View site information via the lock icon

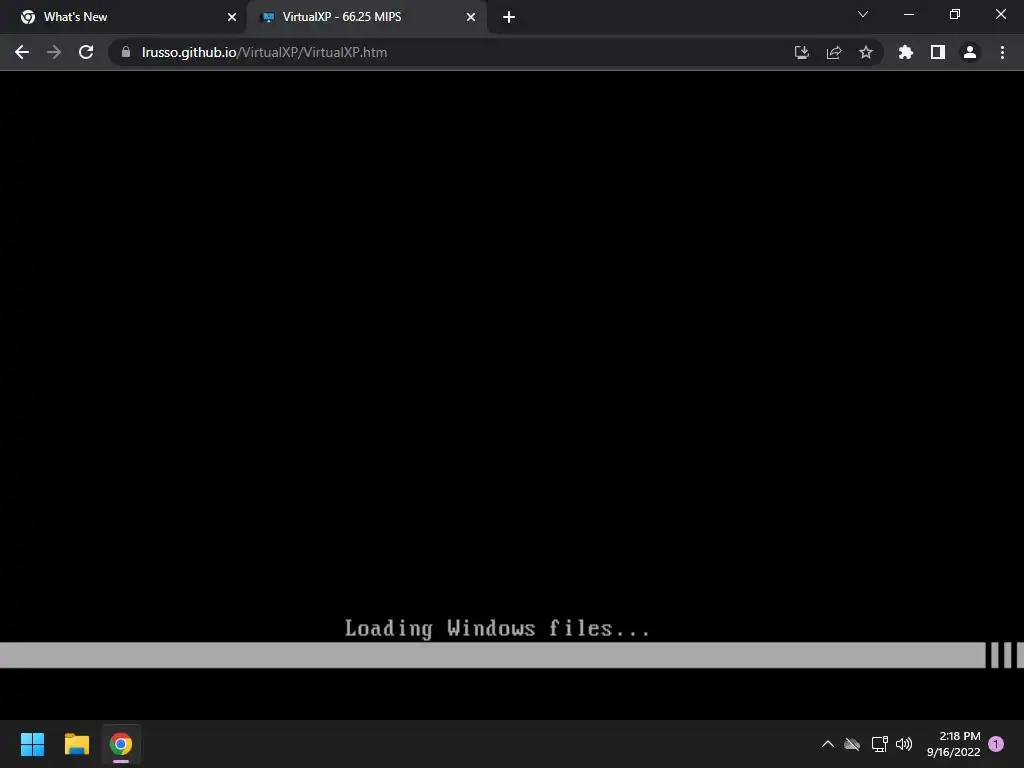click(126, 52)
